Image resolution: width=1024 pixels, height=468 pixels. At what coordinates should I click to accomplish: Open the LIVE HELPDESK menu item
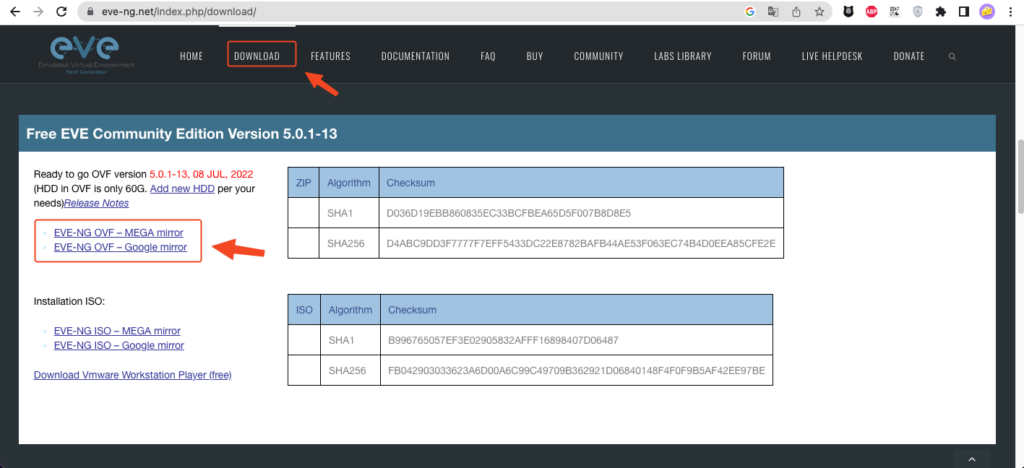832,56
